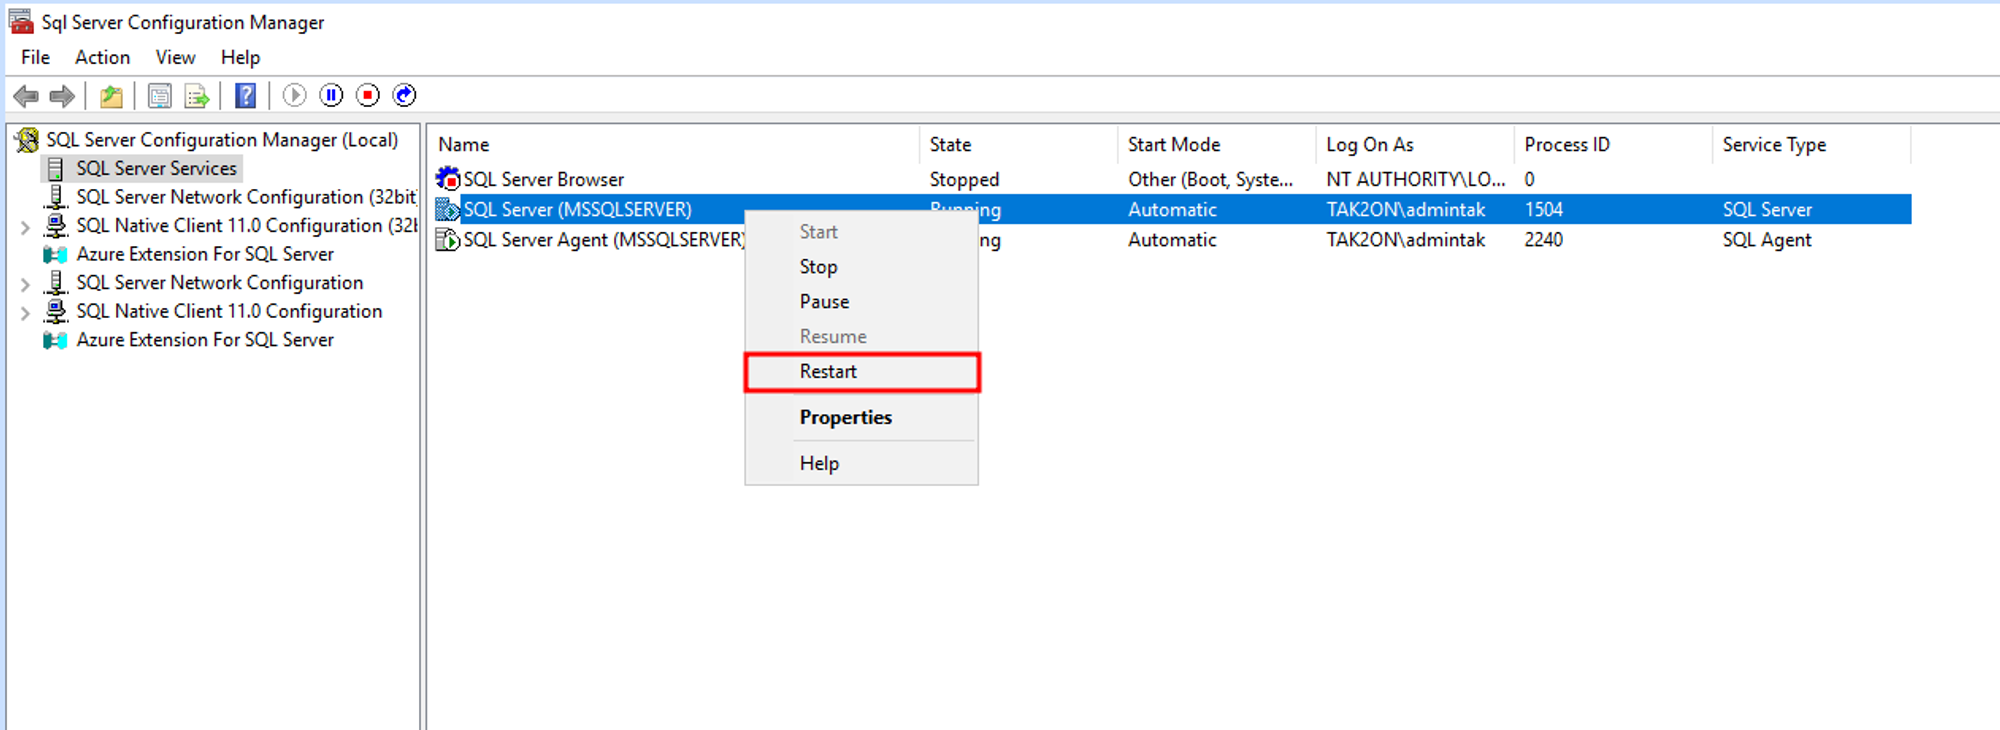Select SQL Server Configuration Manager (Local) root
This screenshot has height=730, width=2000.
(222, 140)
